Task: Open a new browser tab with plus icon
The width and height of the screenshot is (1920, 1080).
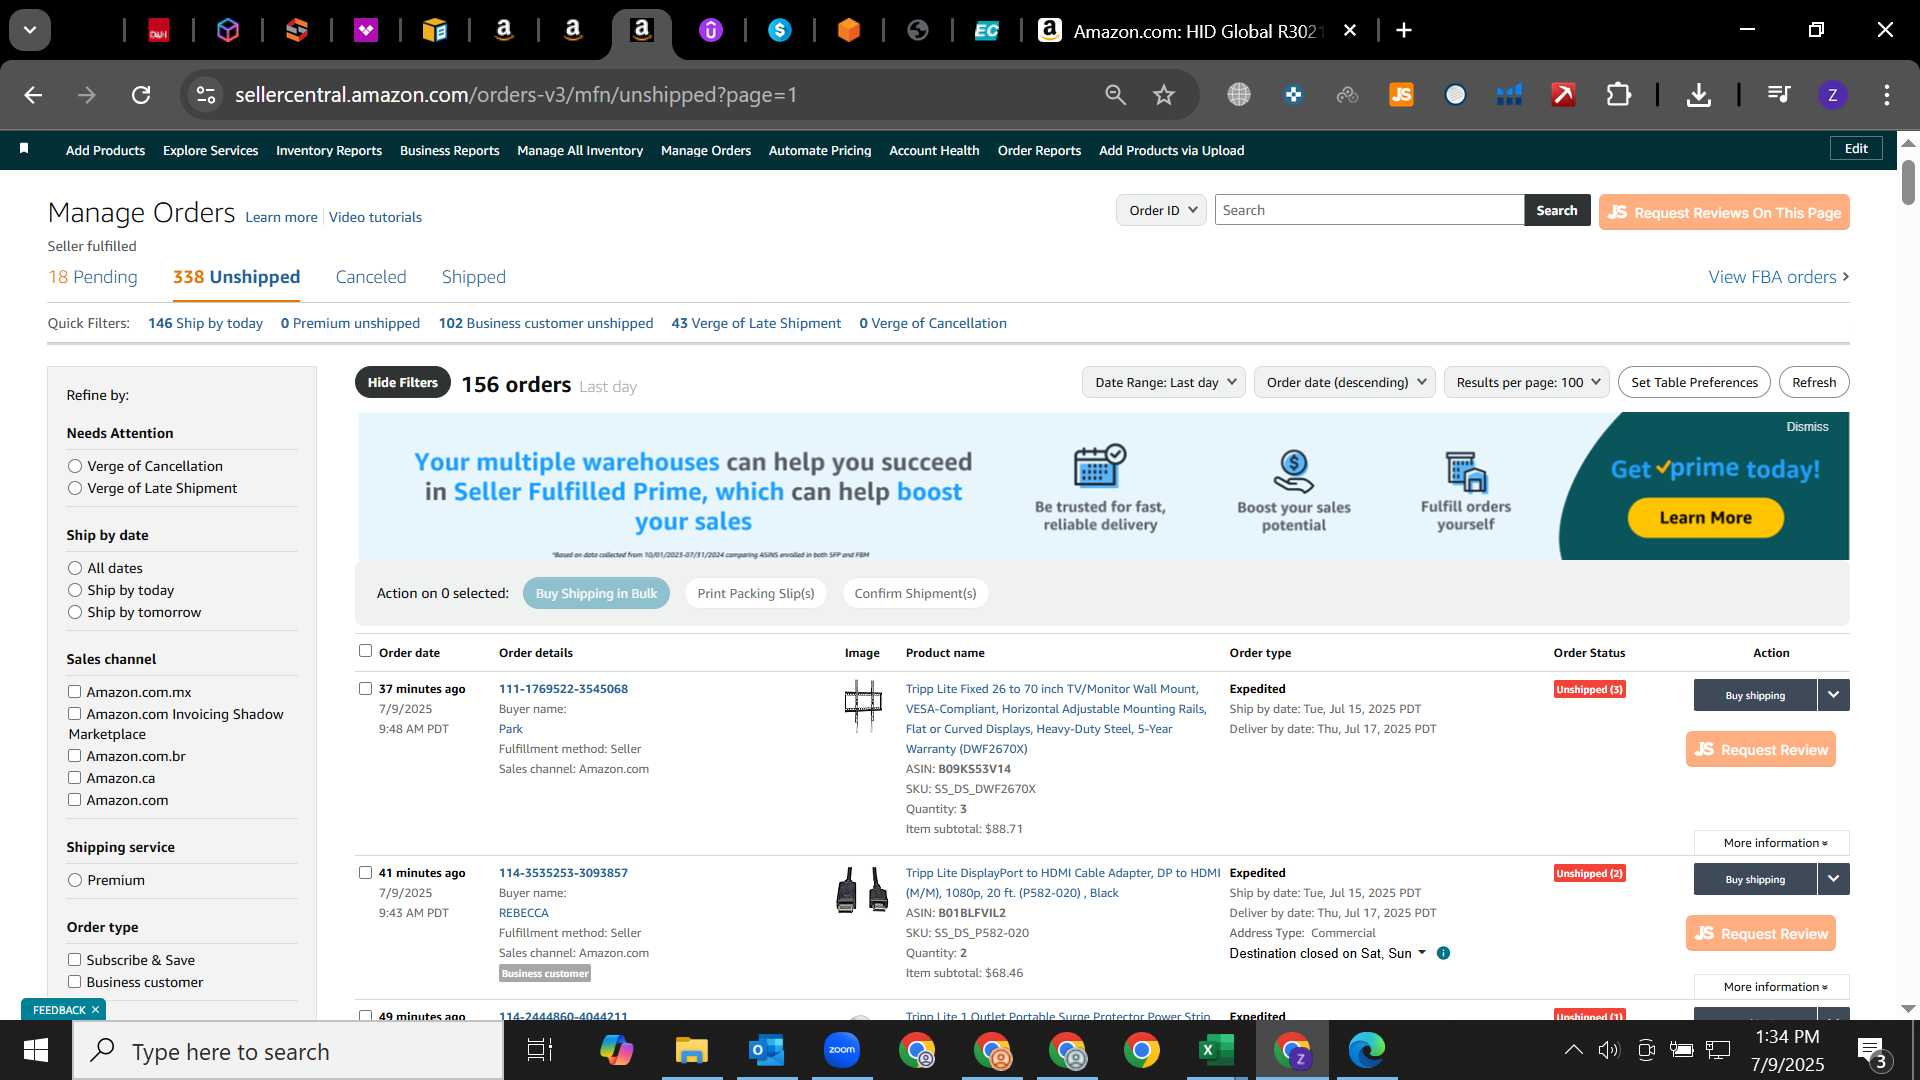Action: [x=1404, y=30]
